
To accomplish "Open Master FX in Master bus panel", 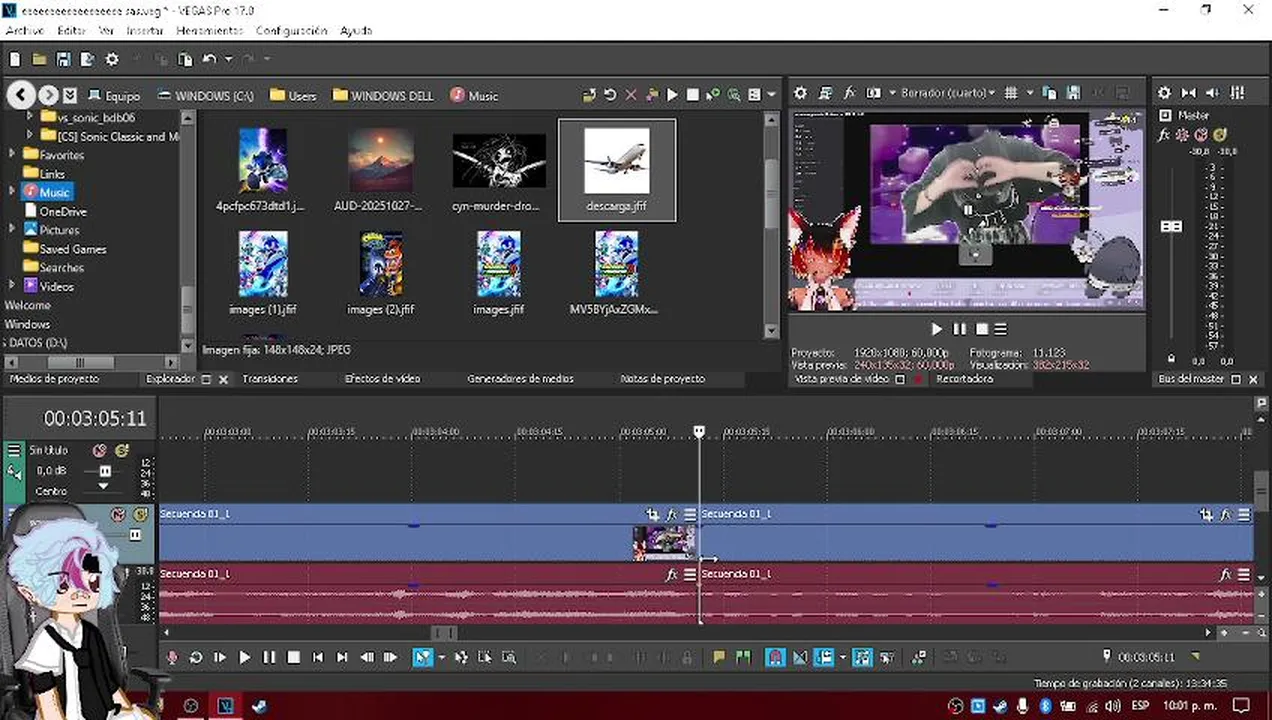I will tap(1164, 134).
